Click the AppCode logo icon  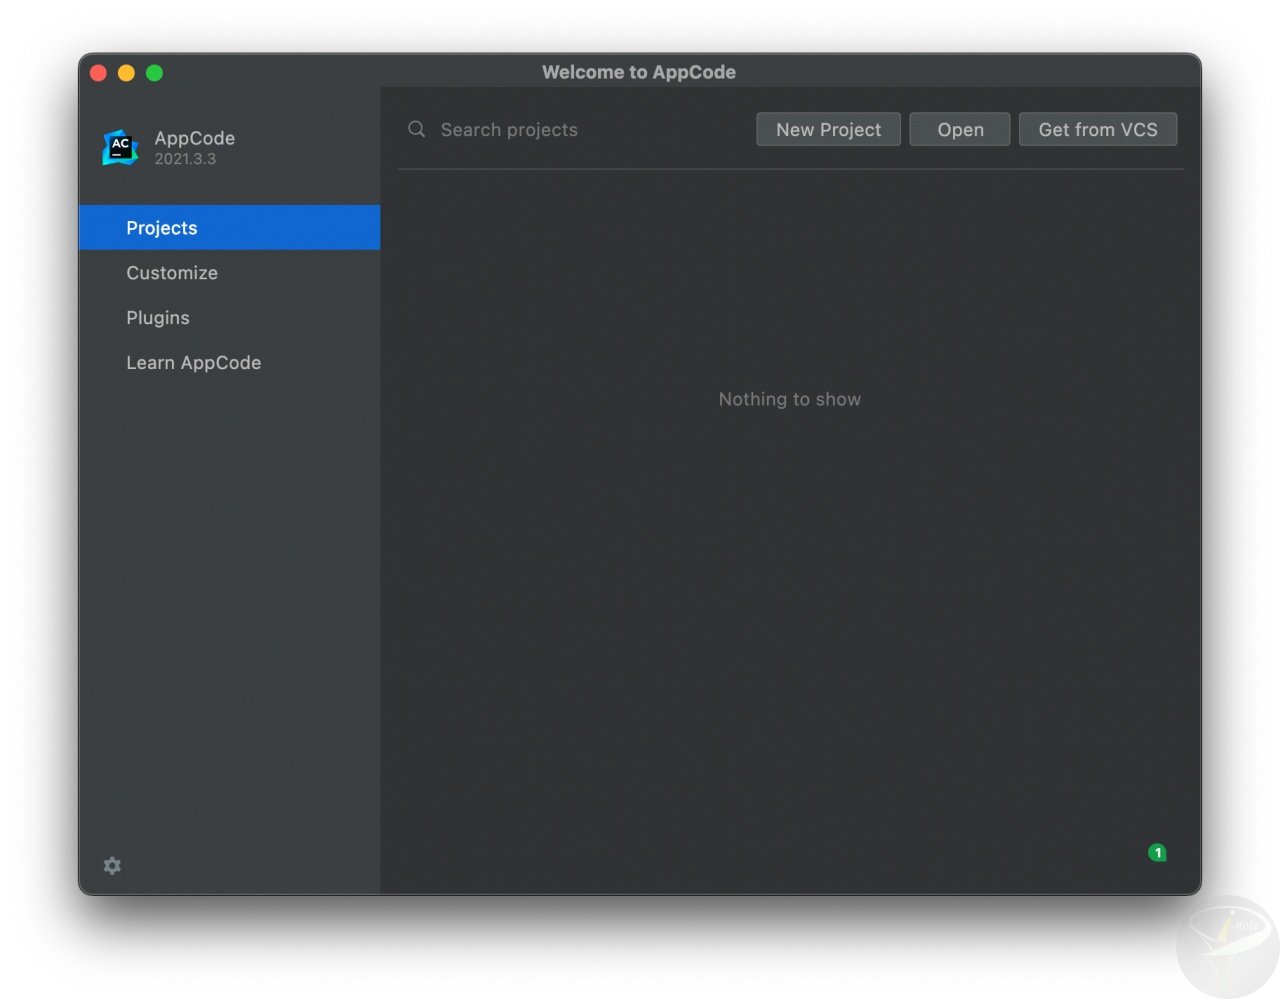pos(119,147)
